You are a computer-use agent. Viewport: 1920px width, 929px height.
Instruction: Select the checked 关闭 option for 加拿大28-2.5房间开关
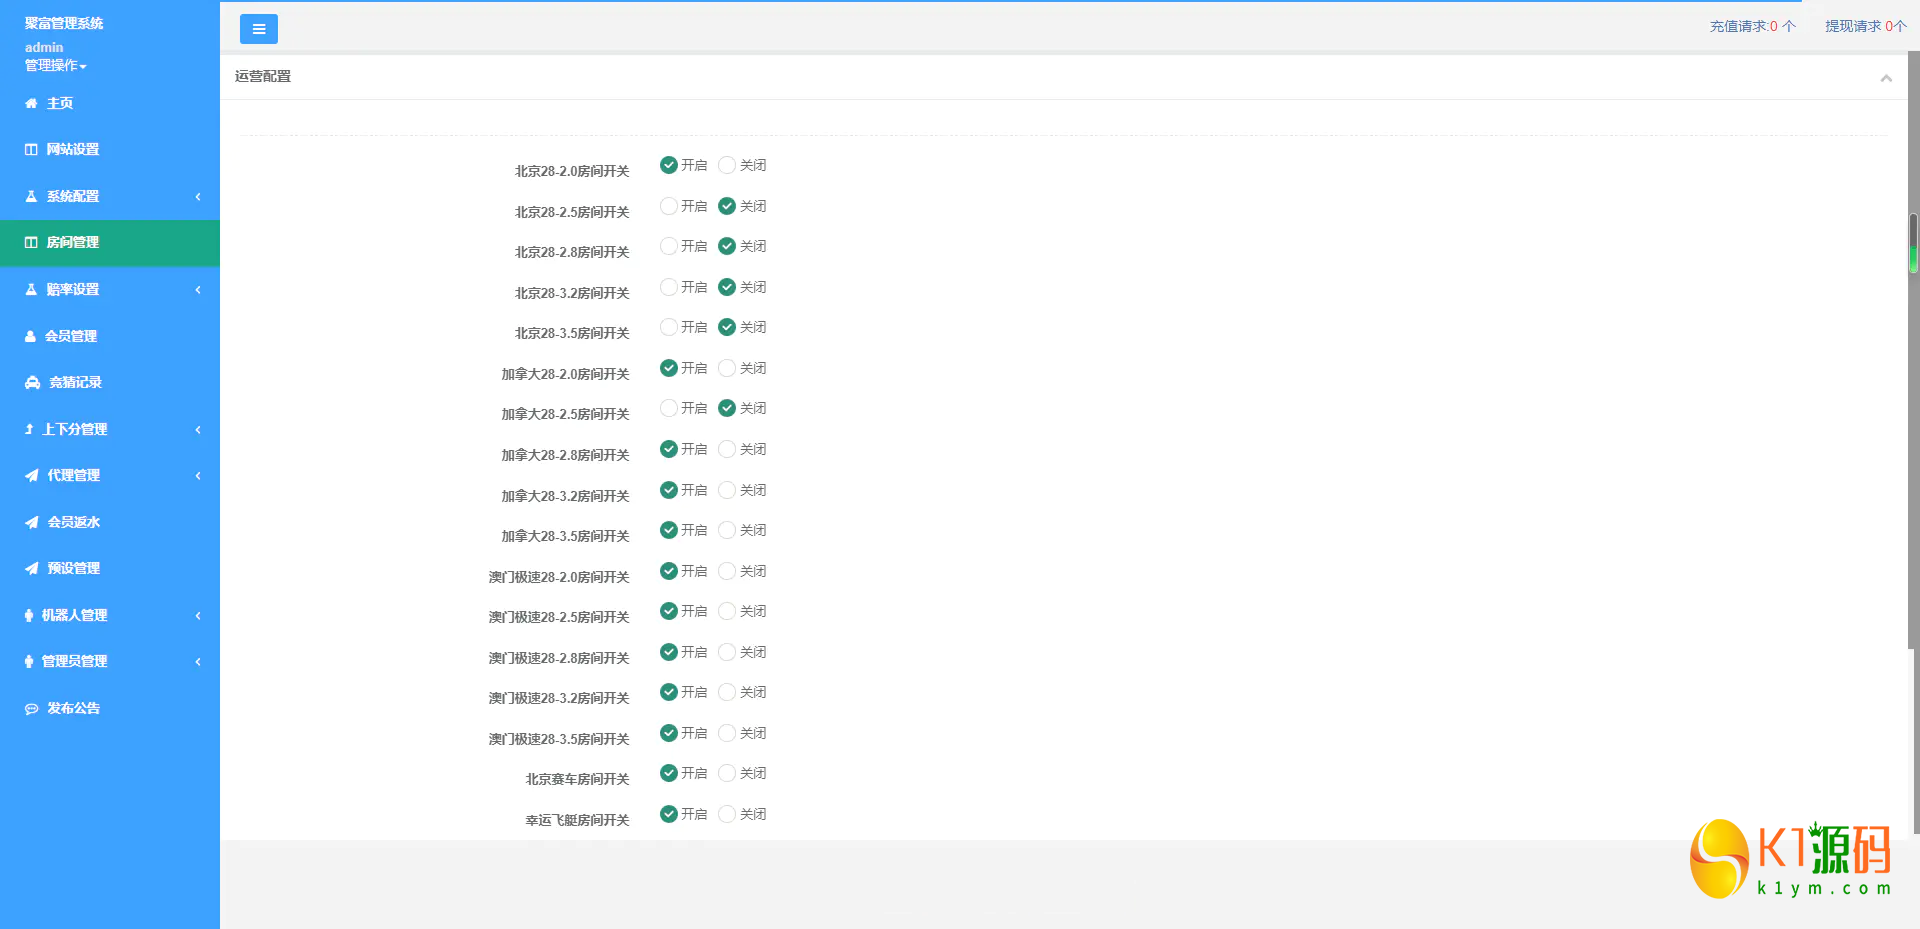[x=727, y=408]
